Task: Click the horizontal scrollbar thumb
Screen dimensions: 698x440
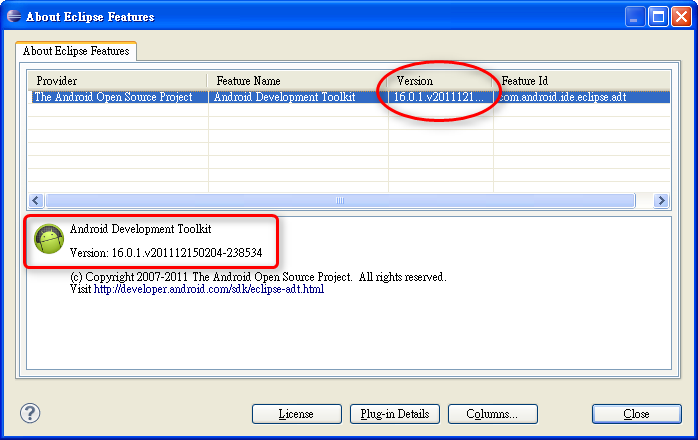Action: [340, 200]
